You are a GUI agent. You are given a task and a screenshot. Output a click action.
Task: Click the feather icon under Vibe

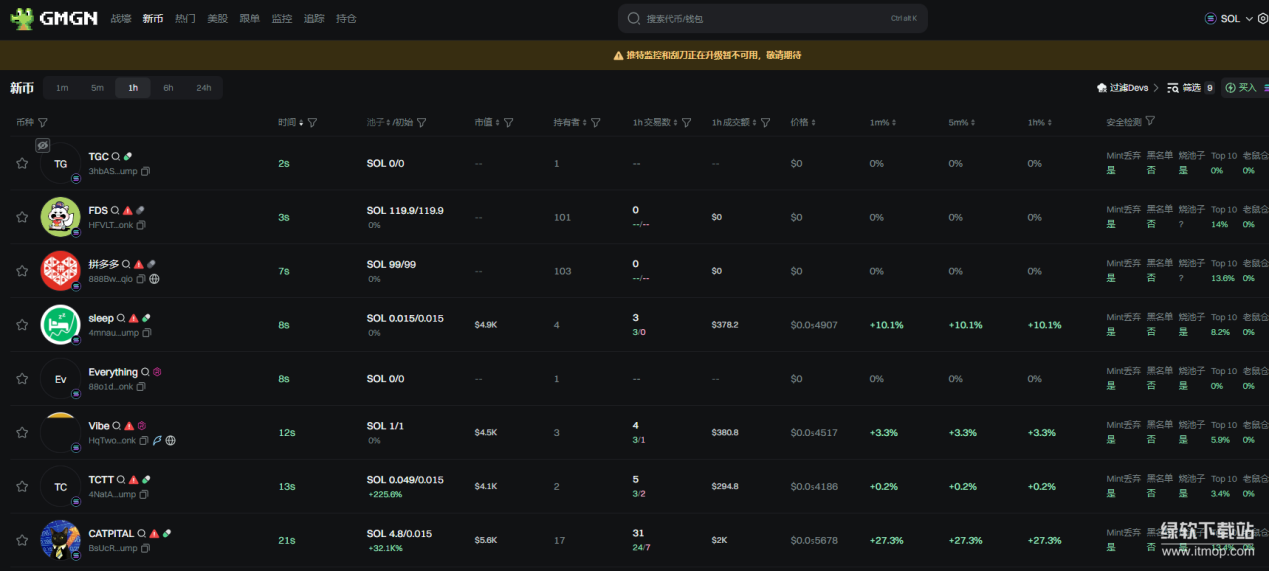pyautogui.click(x=157, y=441)
